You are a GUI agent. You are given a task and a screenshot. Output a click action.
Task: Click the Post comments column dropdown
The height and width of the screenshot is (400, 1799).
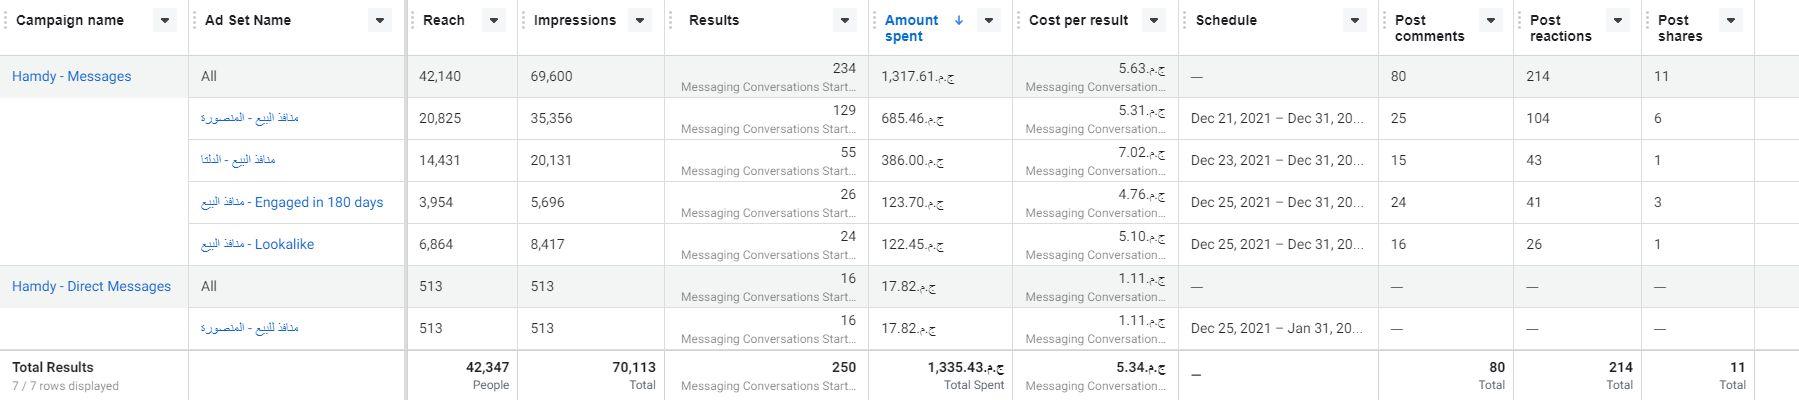1490,20
